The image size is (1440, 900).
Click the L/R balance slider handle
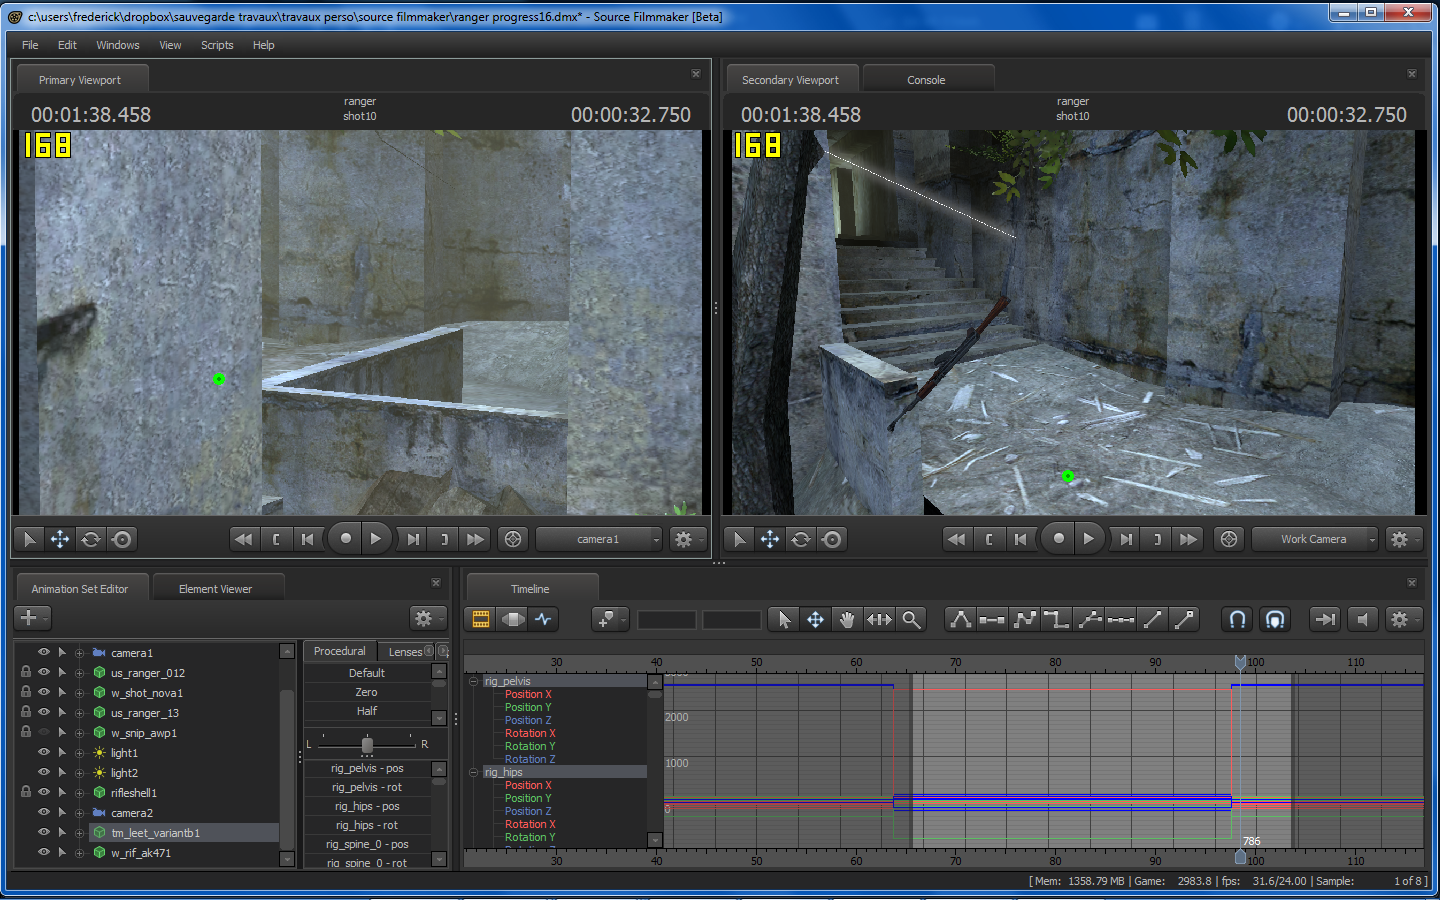point(367,745)
